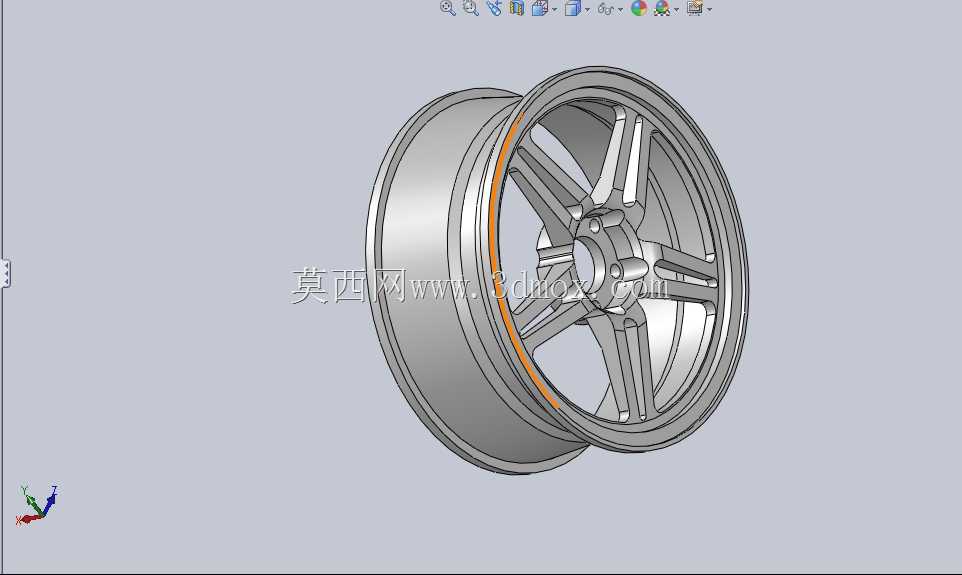
Task: Open the Hide/Show Items dropdown arrow
Action: 620,9
